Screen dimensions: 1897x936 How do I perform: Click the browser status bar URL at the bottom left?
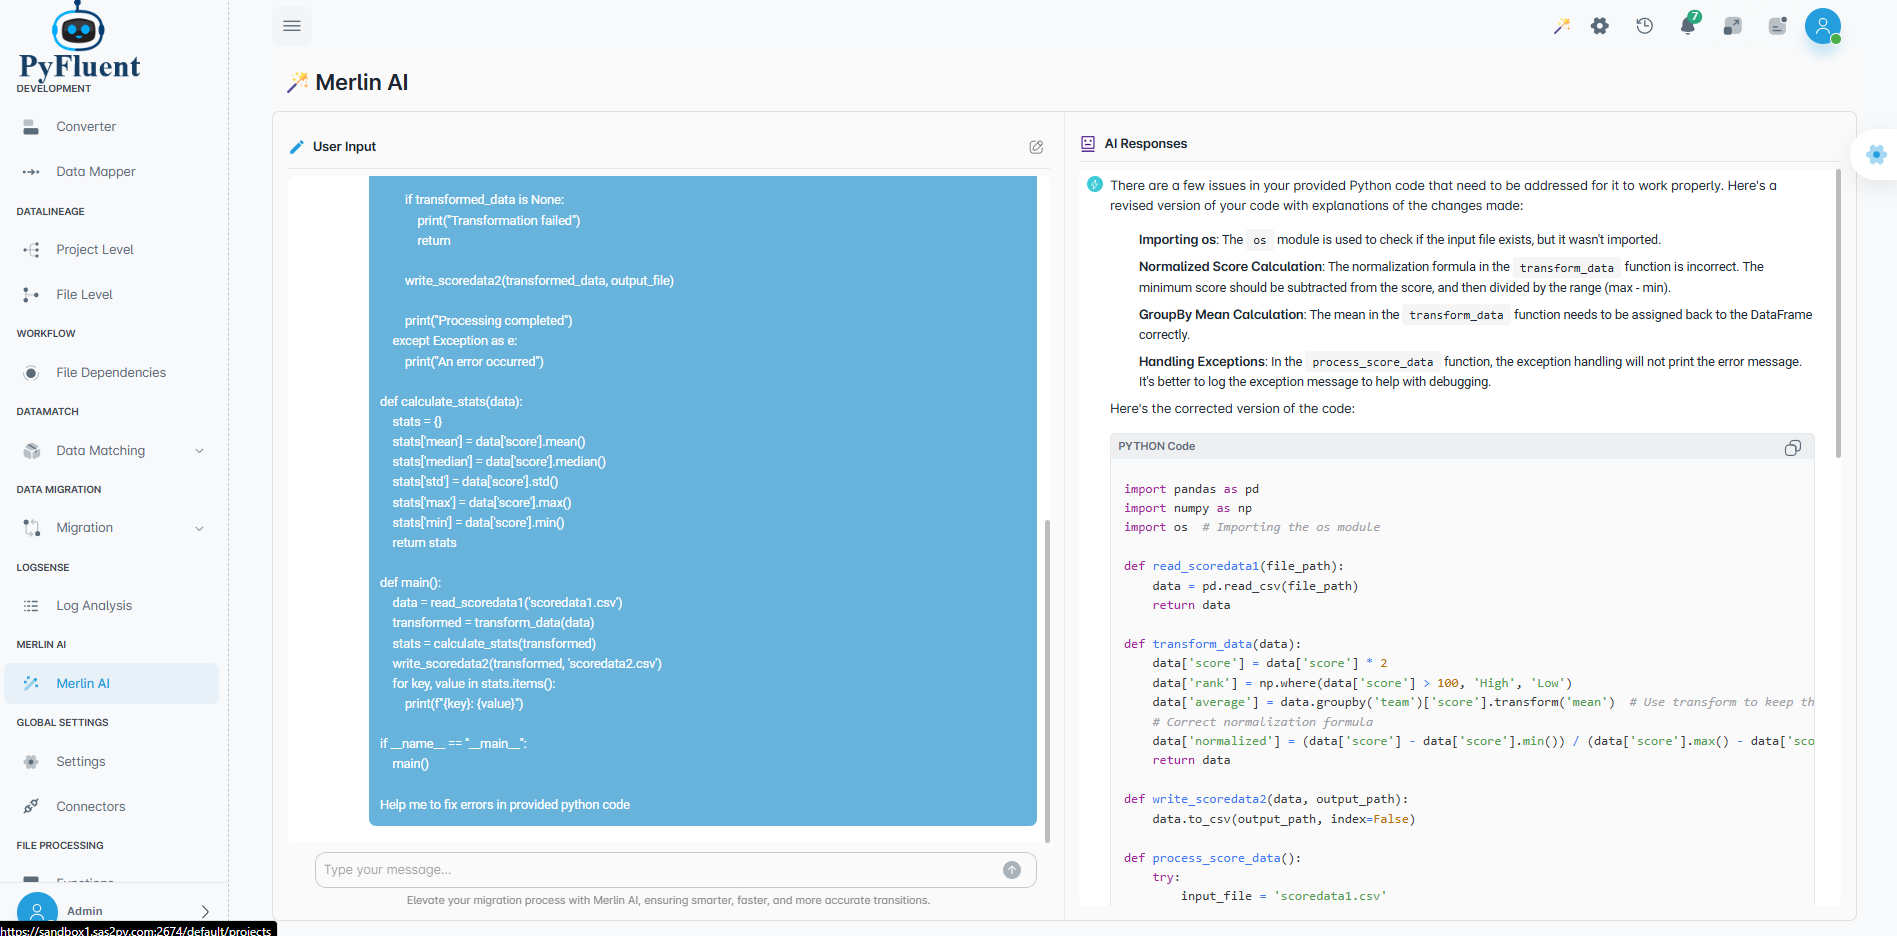coord(137,930)
